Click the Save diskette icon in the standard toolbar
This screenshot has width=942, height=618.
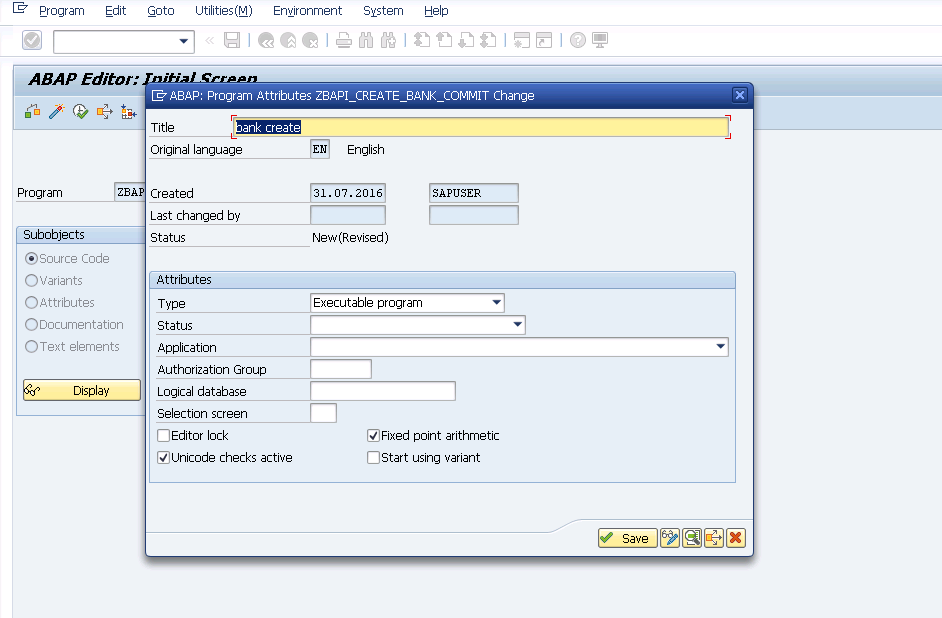[x=231, y=40]
